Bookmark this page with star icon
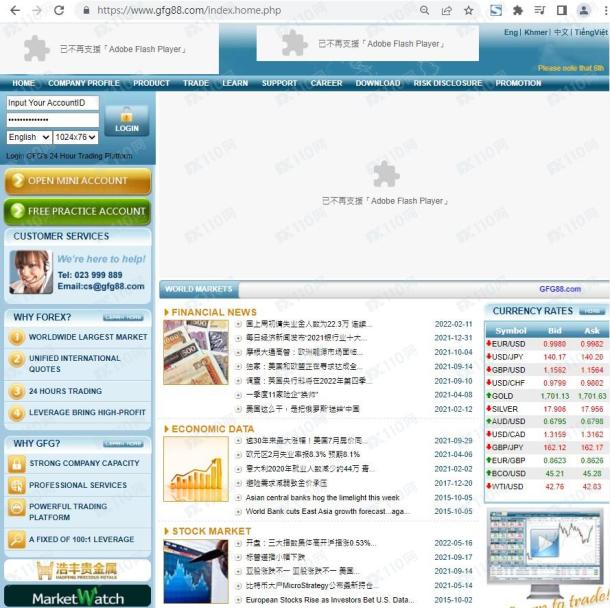 [x=469, y=11]
